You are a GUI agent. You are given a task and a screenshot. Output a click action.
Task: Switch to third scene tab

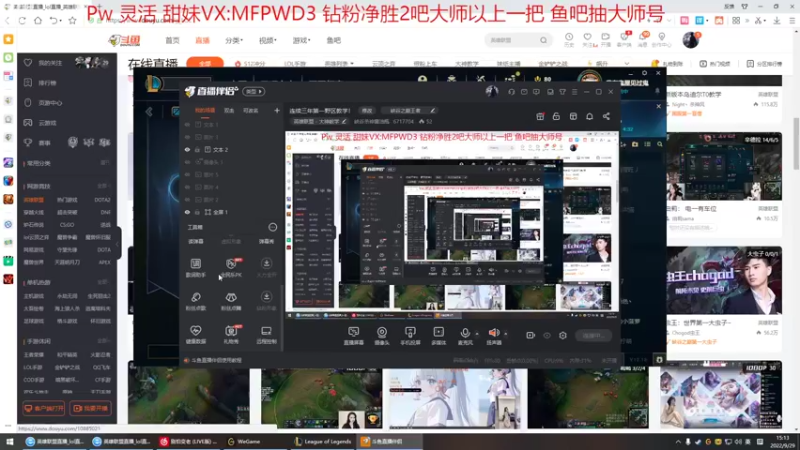coord(251,110)
